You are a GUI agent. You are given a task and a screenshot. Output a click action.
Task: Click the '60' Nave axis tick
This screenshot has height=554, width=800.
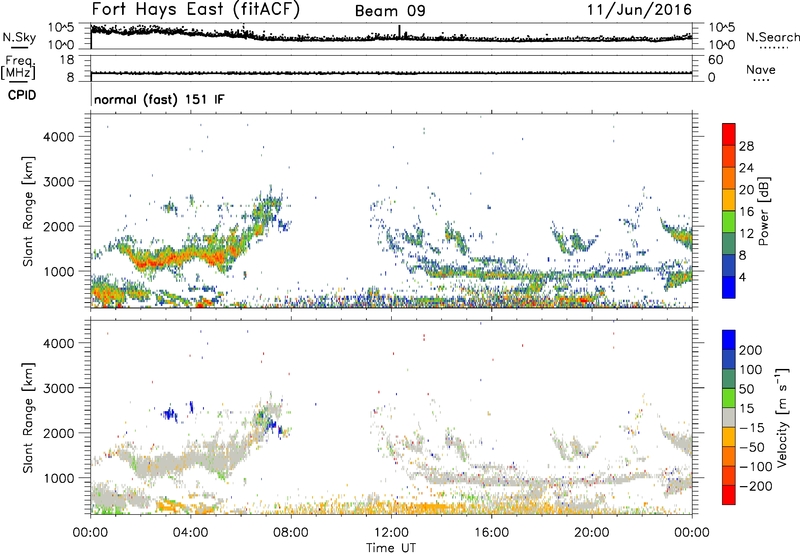(715, 60)
